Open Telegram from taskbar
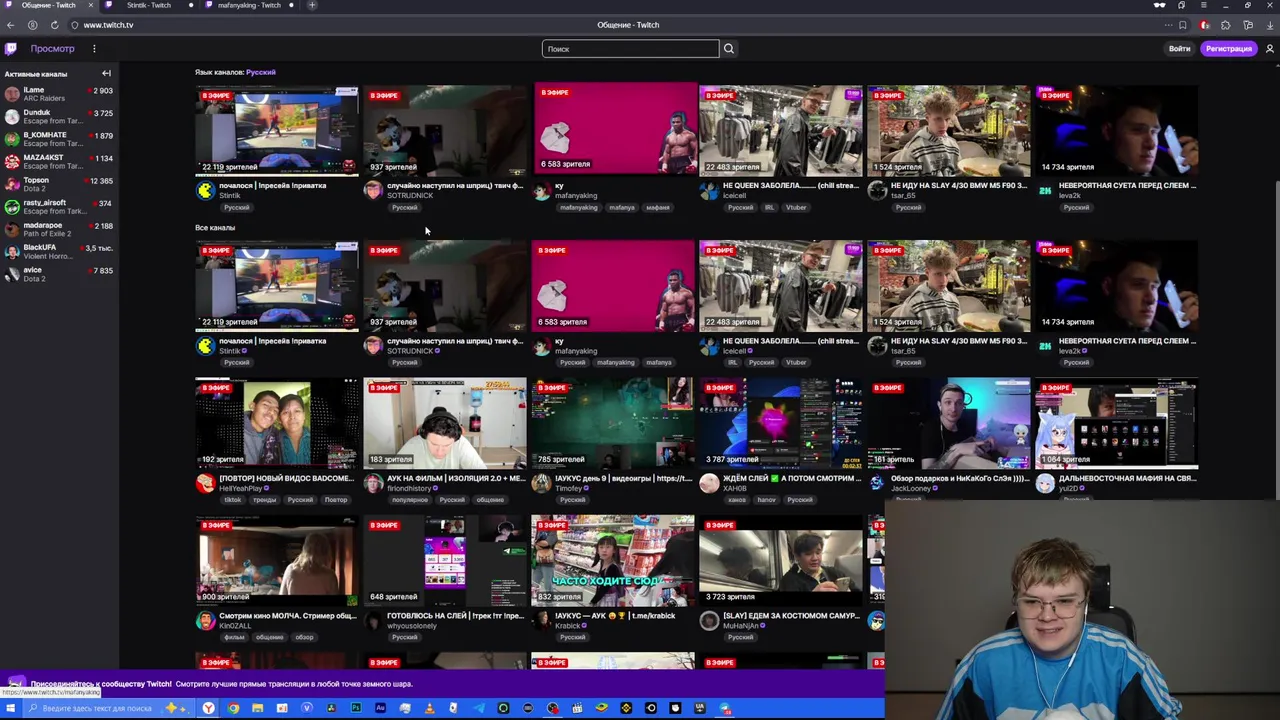Image resolution: width=1280 pixels, height=720 pixels. coord(478,708)
